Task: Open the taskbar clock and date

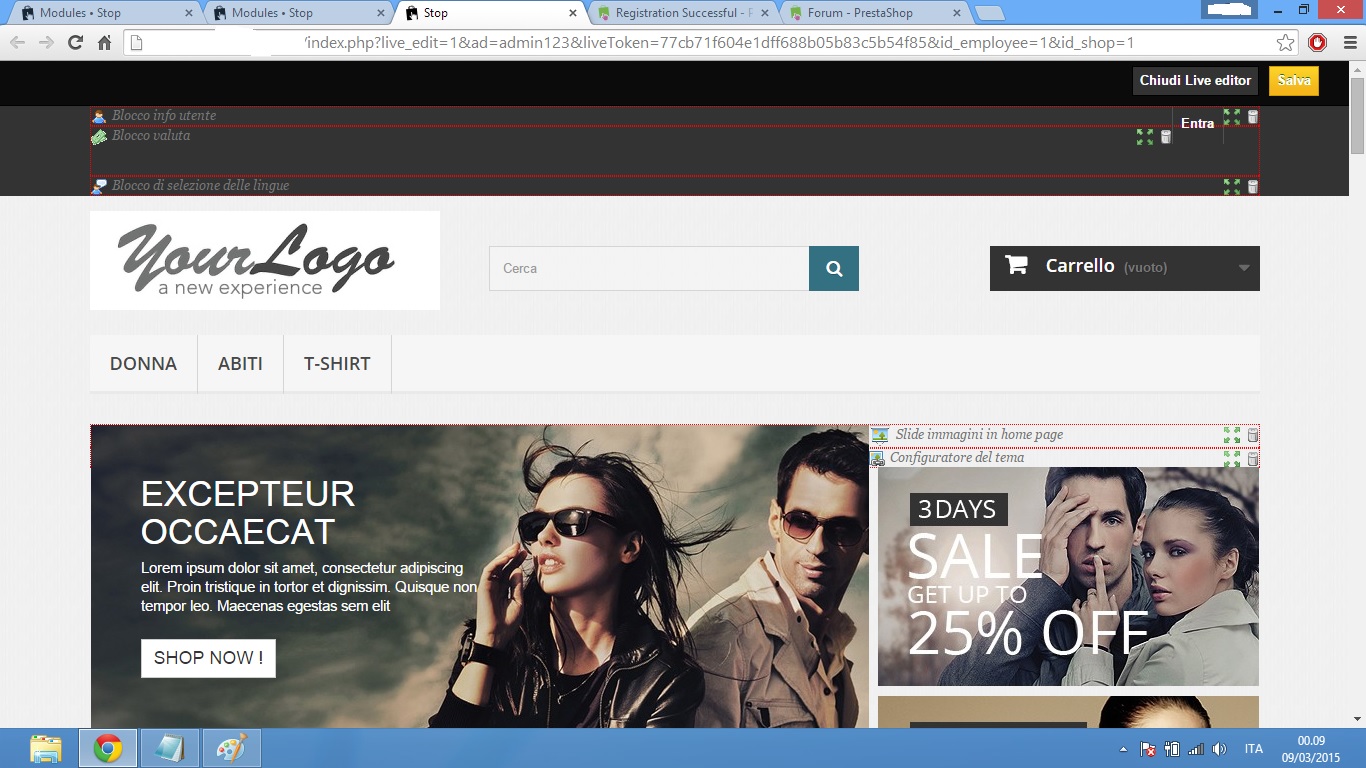Action: 1311,749
